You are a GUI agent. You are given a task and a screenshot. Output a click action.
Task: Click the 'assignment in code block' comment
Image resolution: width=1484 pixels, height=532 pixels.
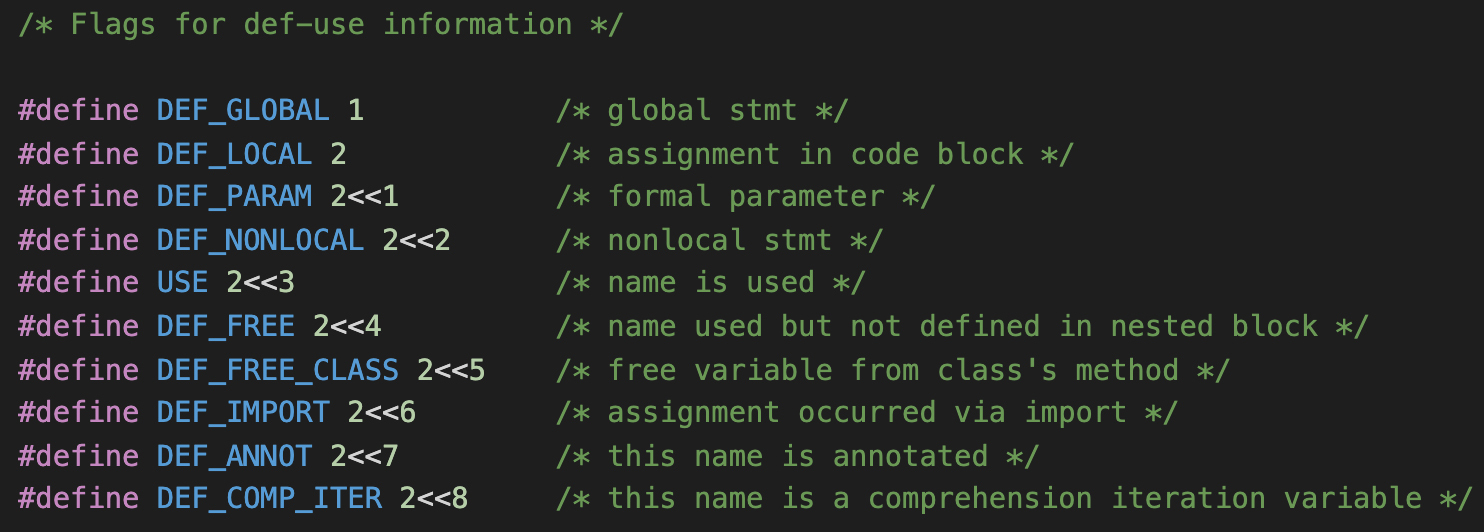(814, 154)
